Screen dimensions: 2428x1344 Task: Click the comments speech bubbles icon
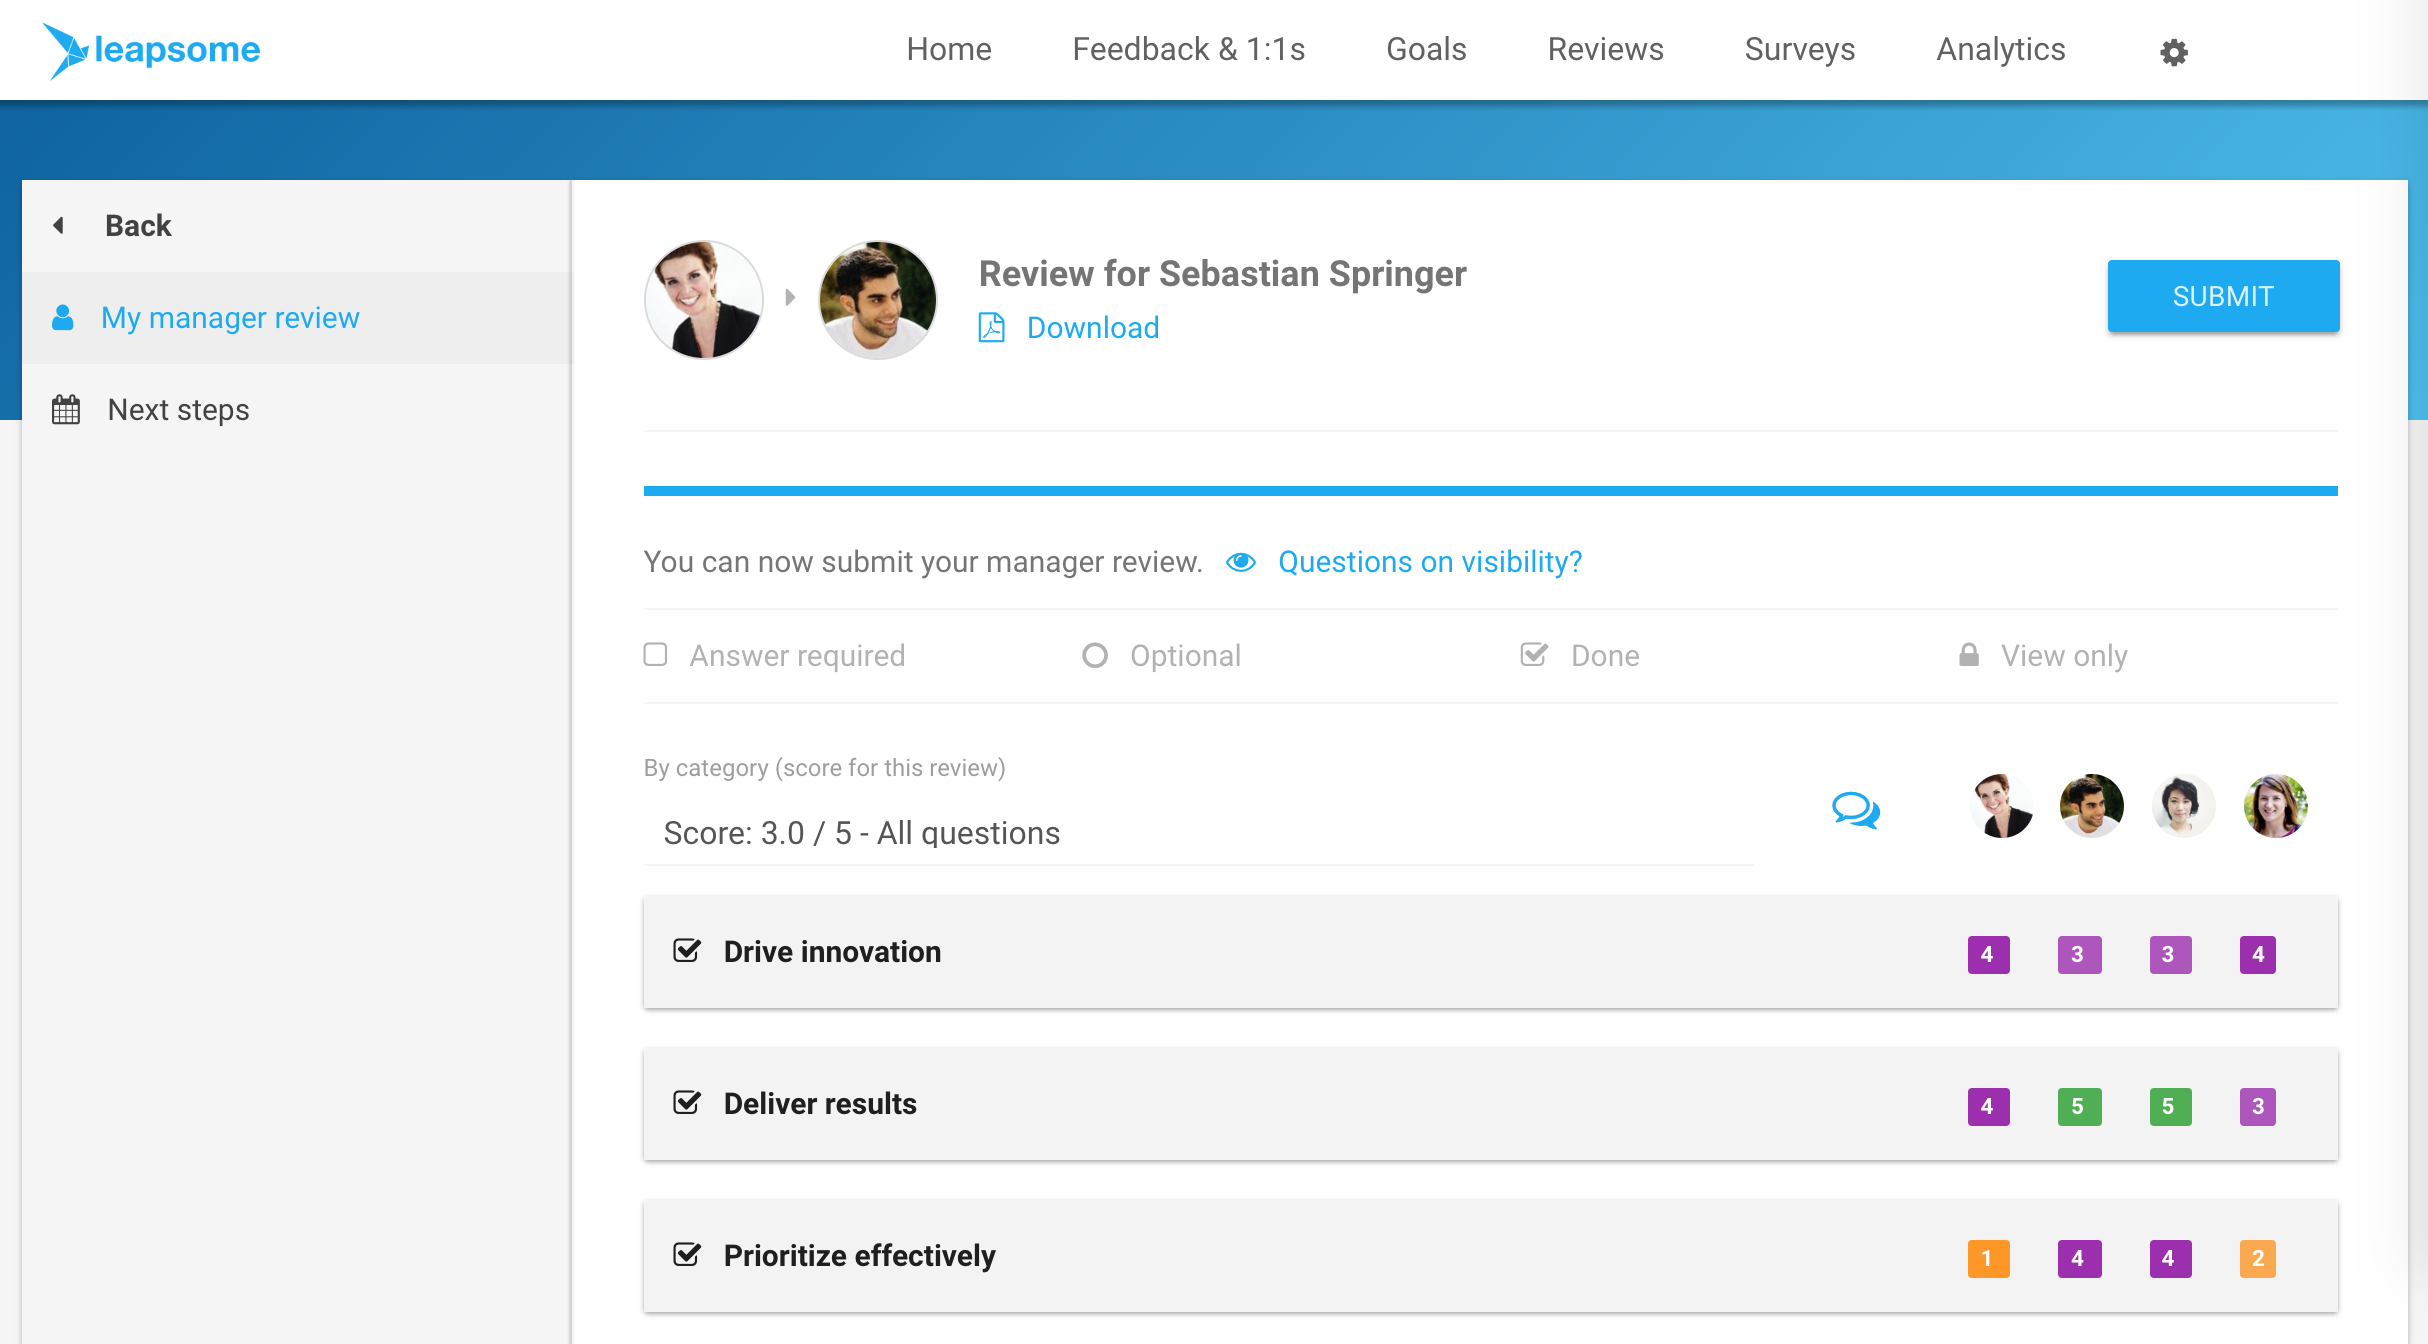tap(1855, 809)
